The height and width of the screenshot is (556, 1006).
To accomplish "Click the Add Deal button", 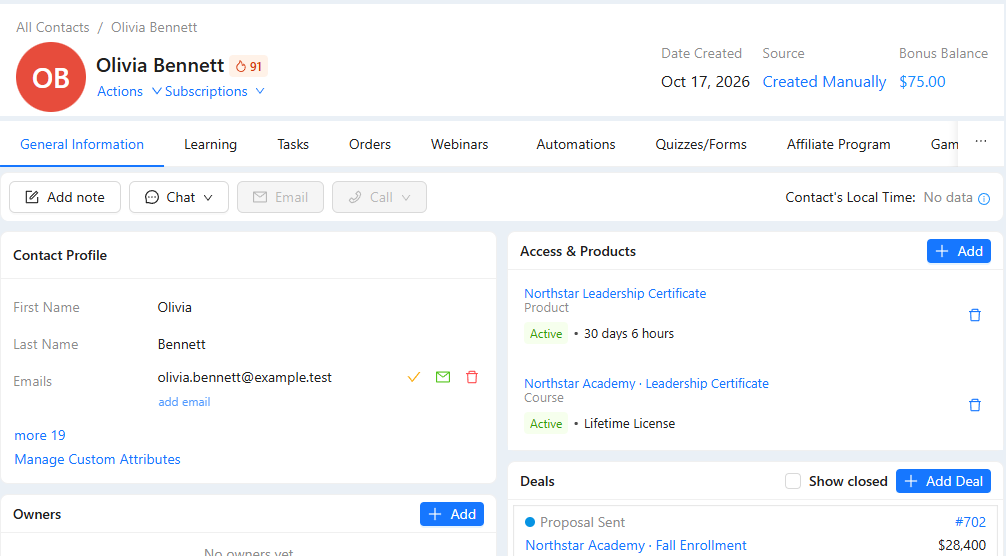I will (x=943, y=481).
